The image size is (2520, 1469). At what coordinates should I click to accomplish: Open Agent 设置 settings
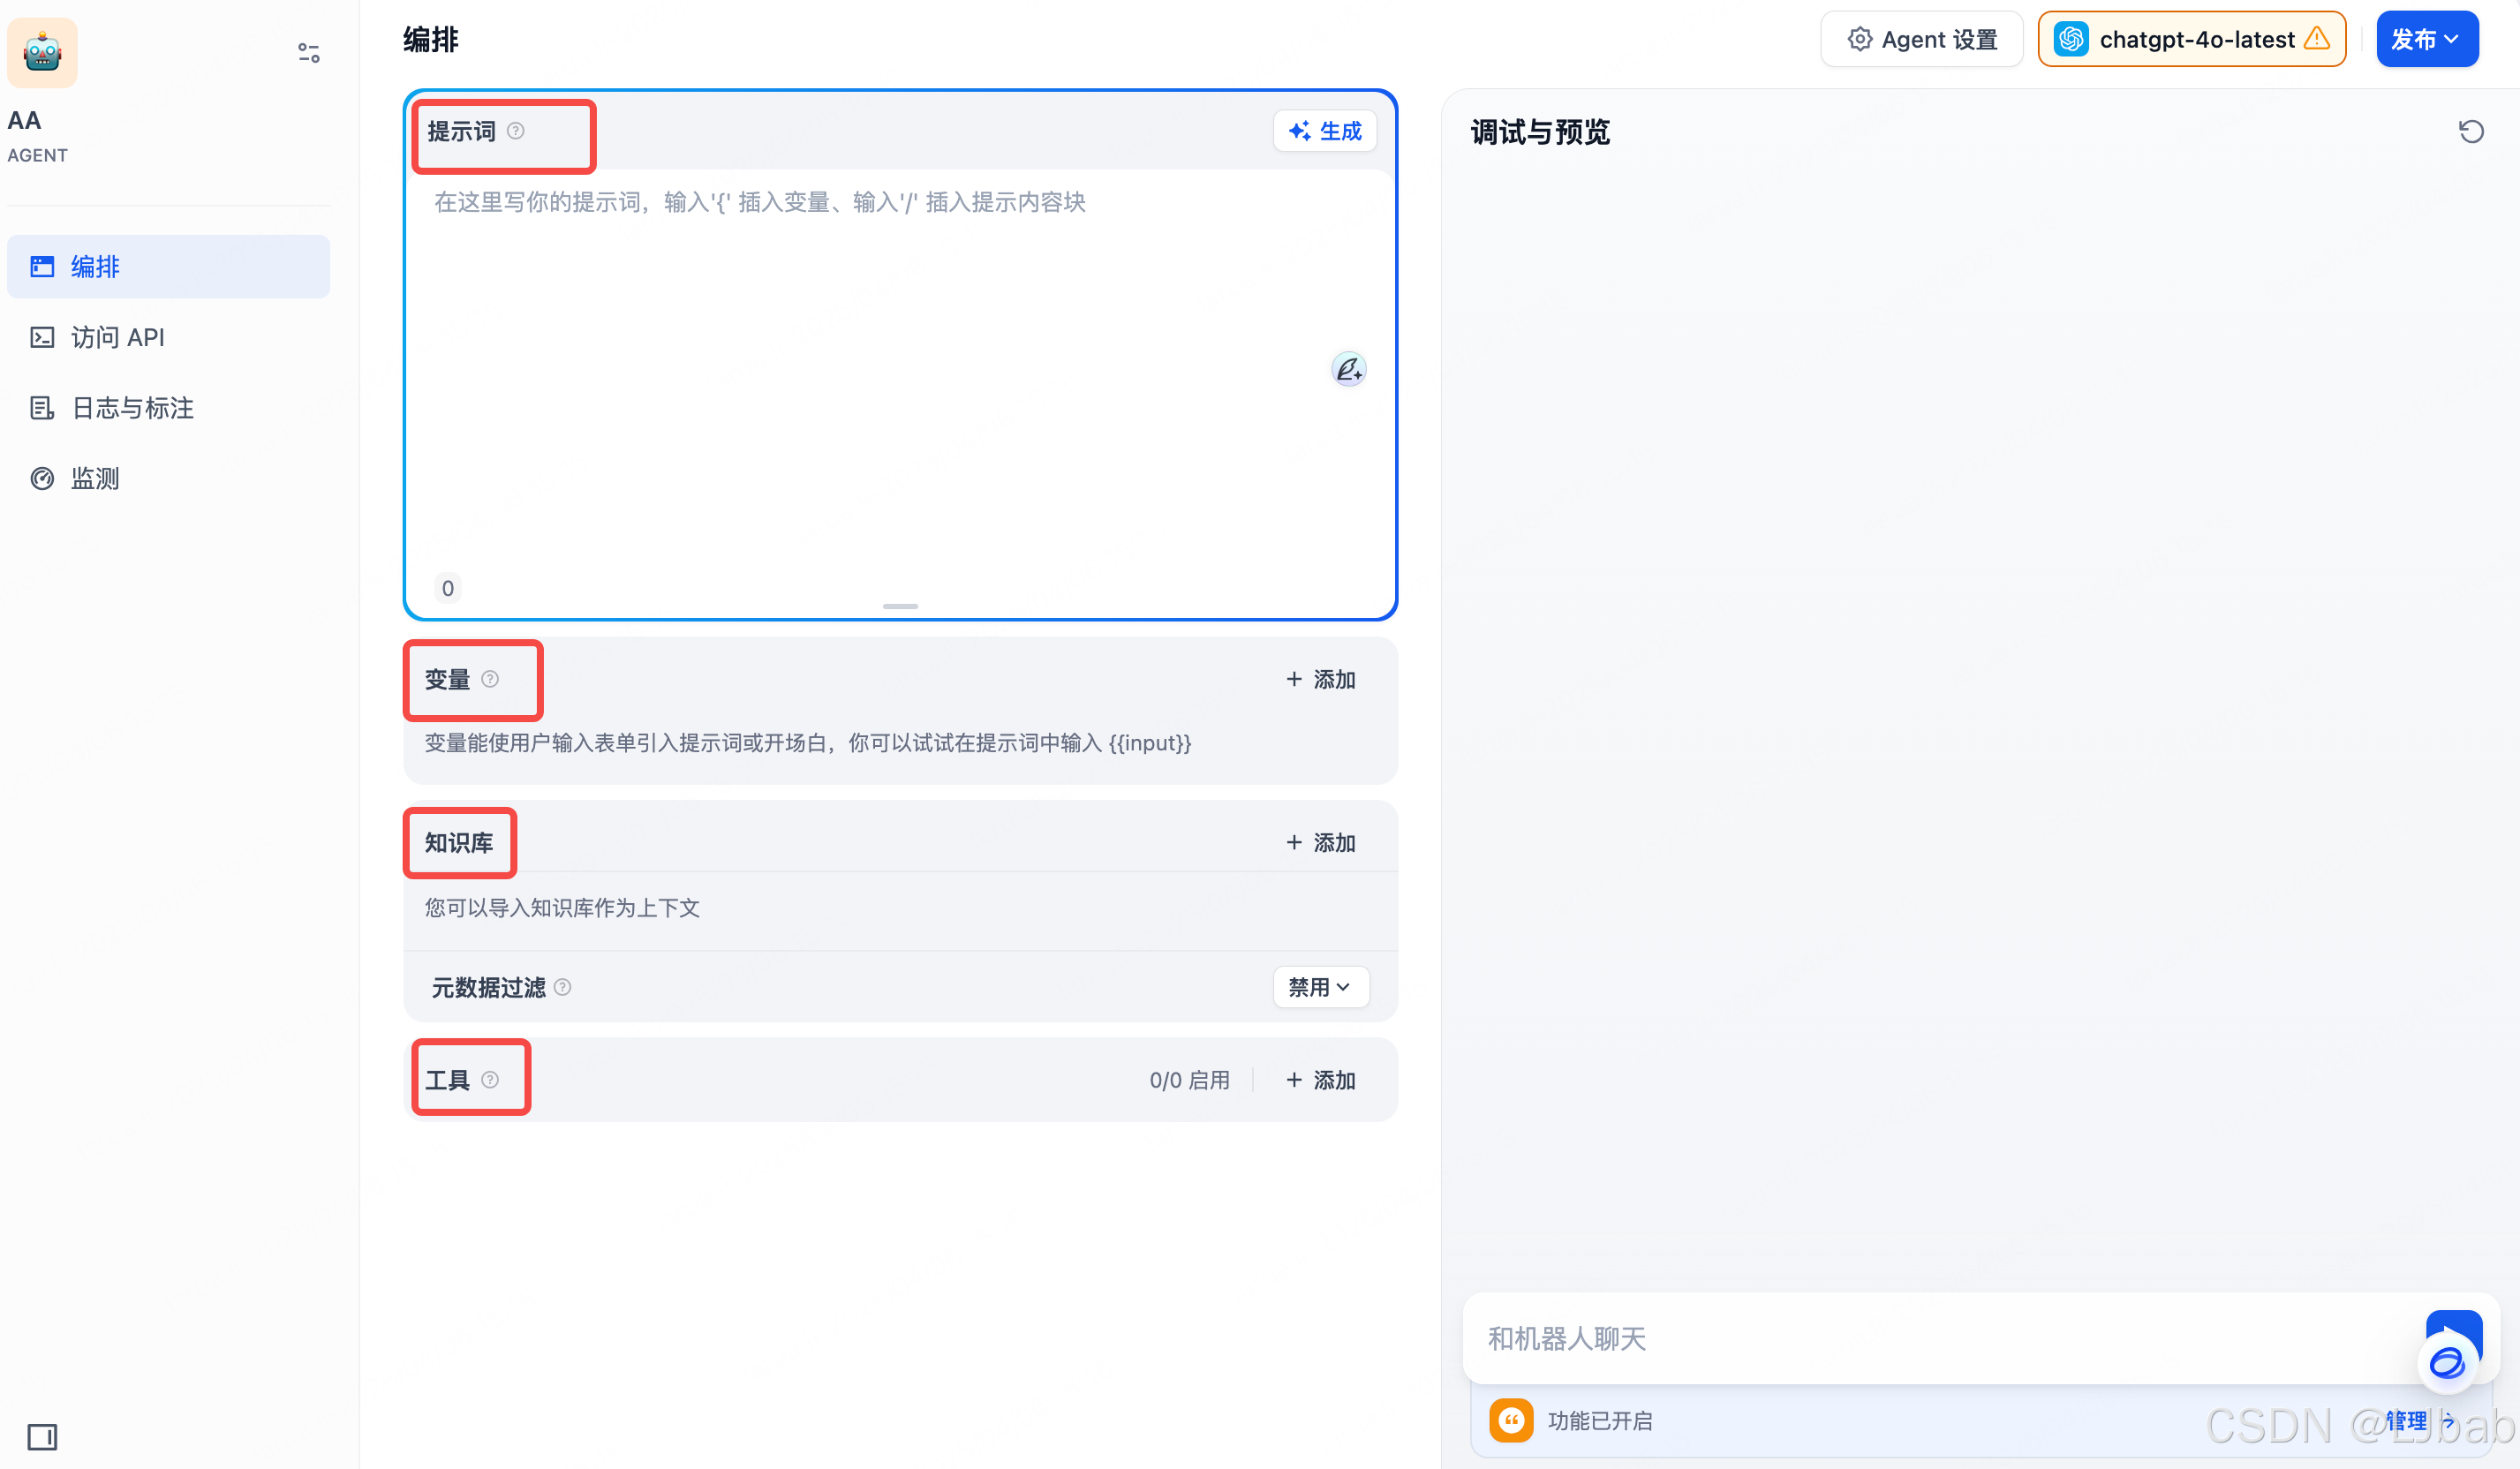coord(1921,40)
